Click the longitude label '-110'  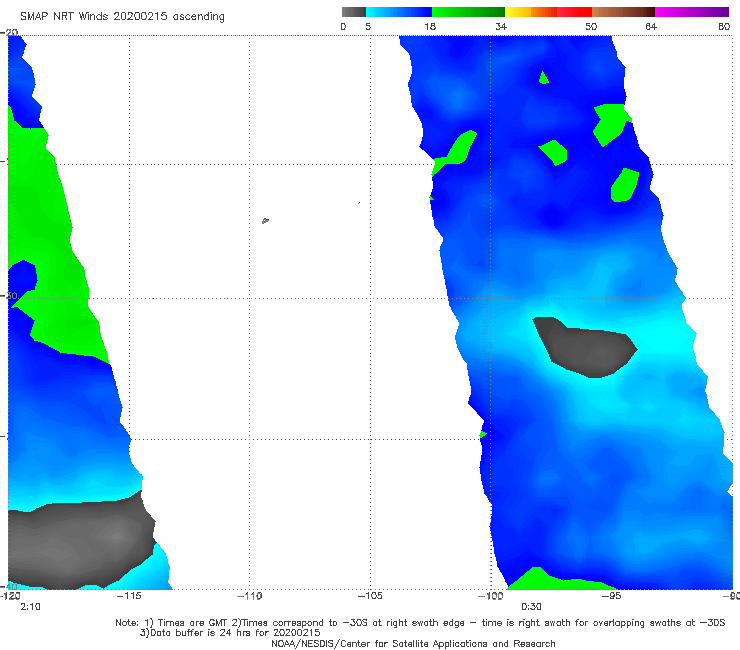pos(249,596)
